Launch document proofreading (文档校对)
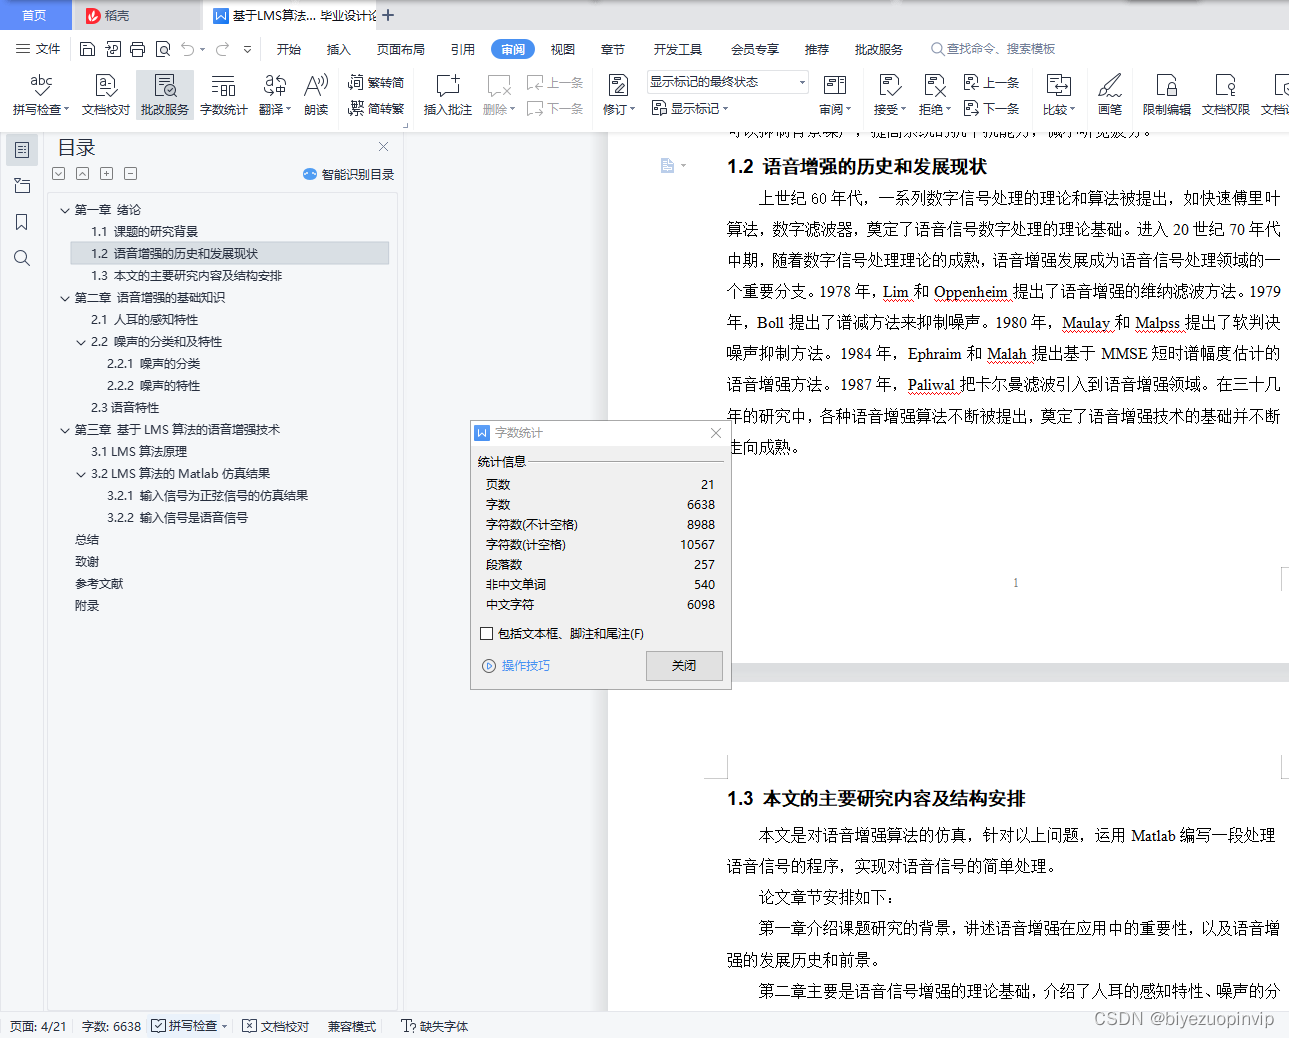The width and height of the screenshot is (1289, 1038). pyautogui.click(x=104, y=95)
